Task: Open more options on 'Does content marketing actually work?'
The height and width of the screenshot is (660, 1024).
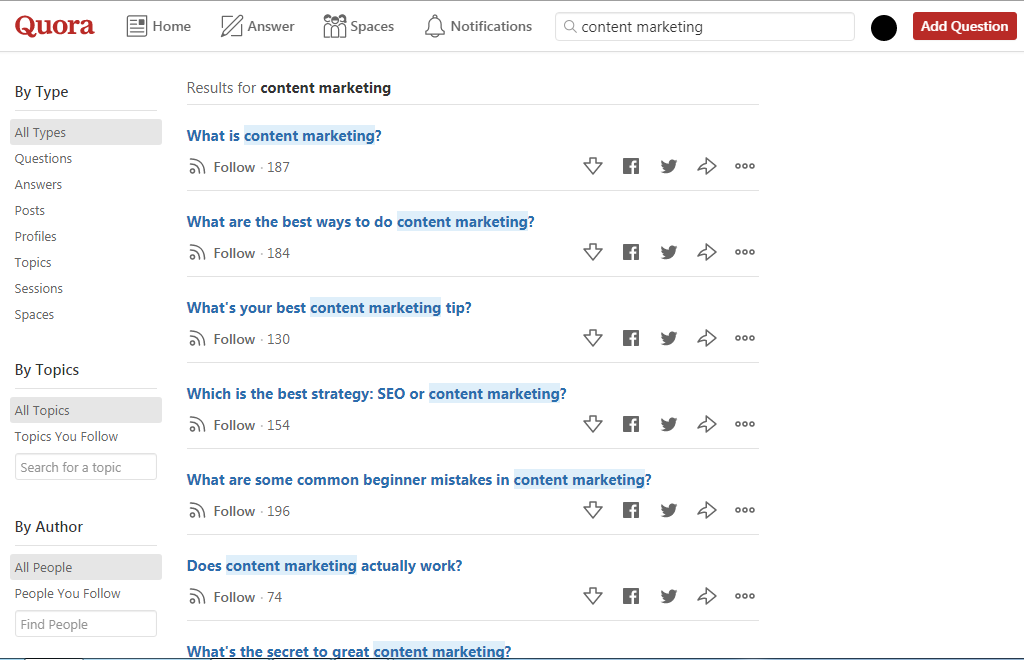Action: [744, 596]
